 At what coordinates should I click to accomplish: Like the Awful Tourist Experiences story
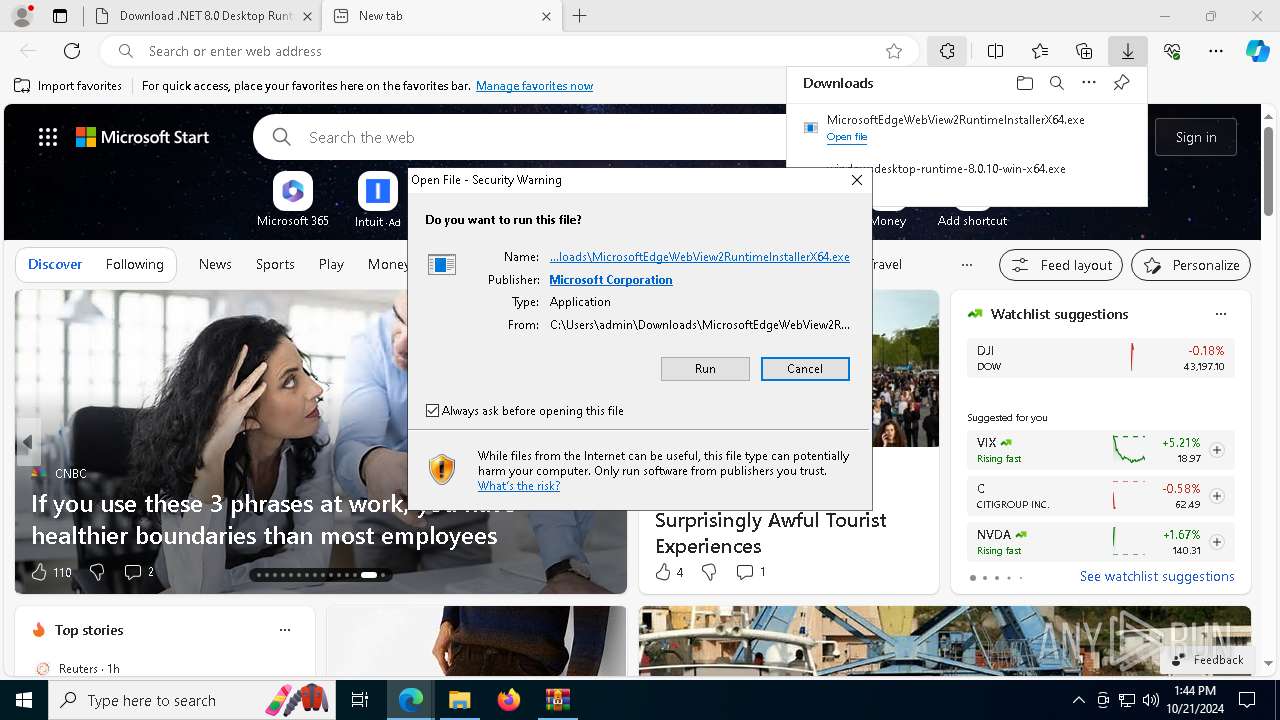point(669,572)
